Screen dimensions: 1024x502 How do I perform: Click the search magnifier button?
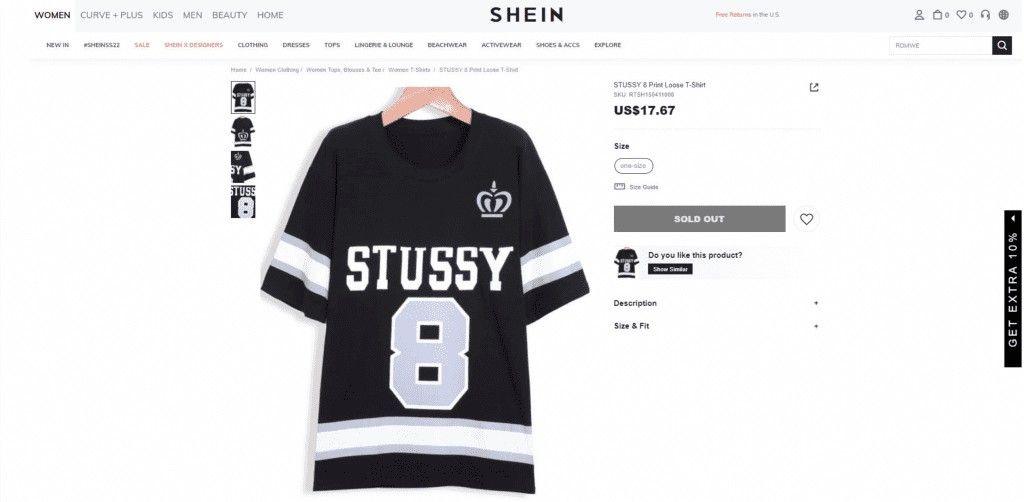(x=1002, y=45)
